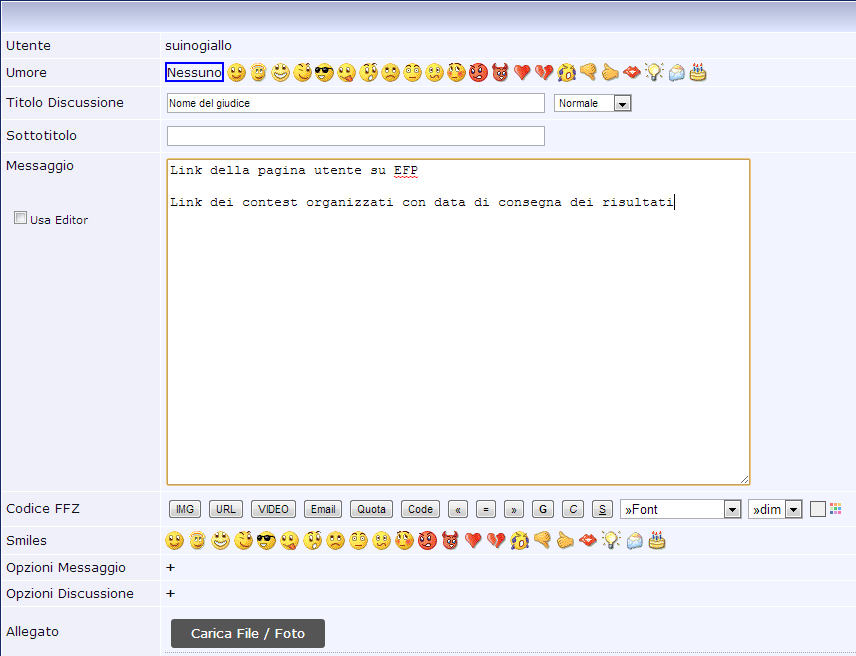The height and width of the screenshot is (656, 856).
Task: Align text left with « button
Action: [457, 509]
